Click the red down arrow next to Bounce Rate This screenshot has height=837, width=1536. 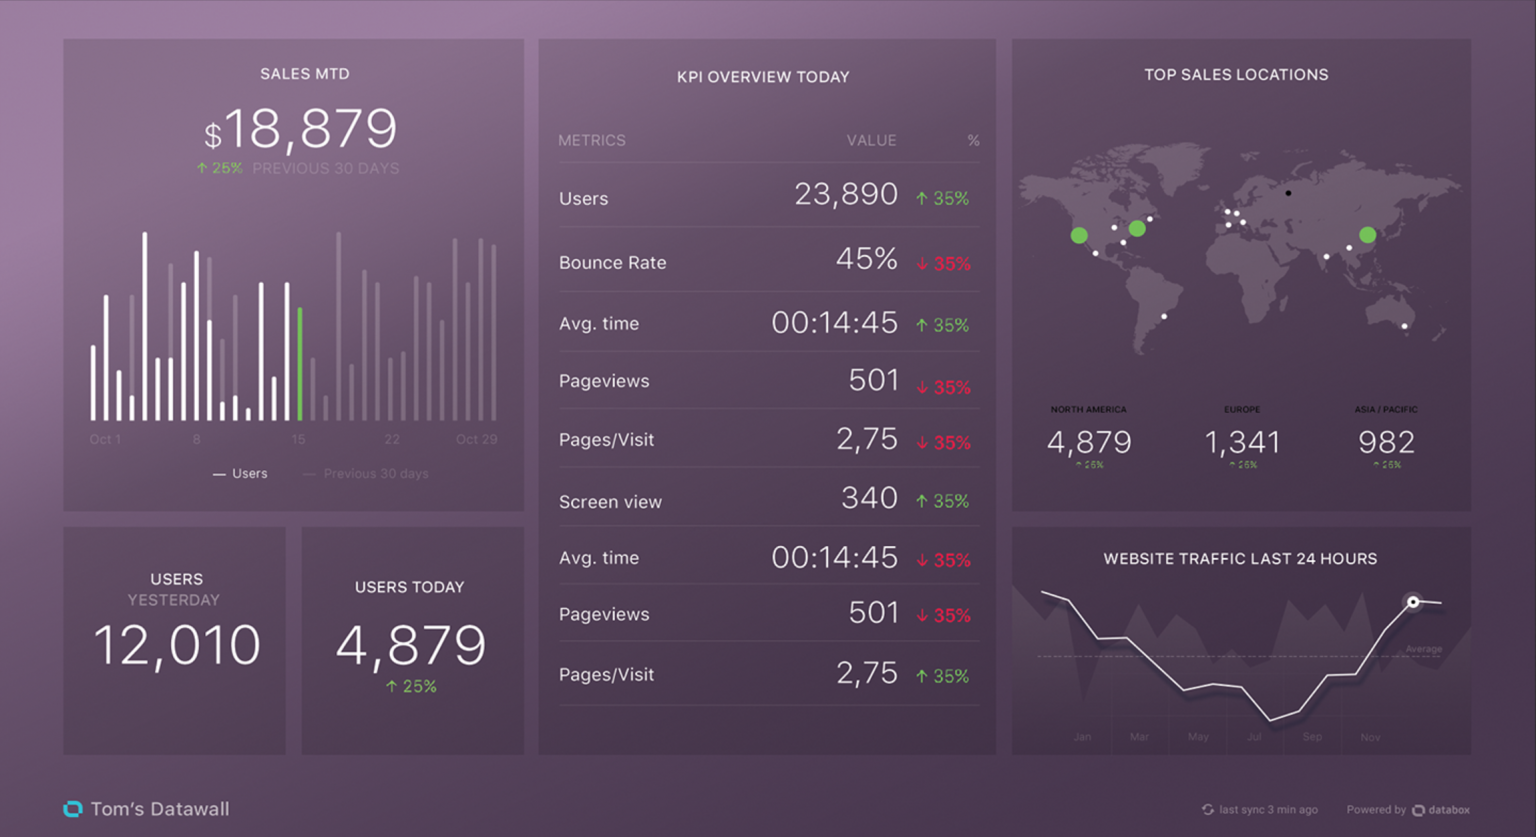(x=921, y=262)
